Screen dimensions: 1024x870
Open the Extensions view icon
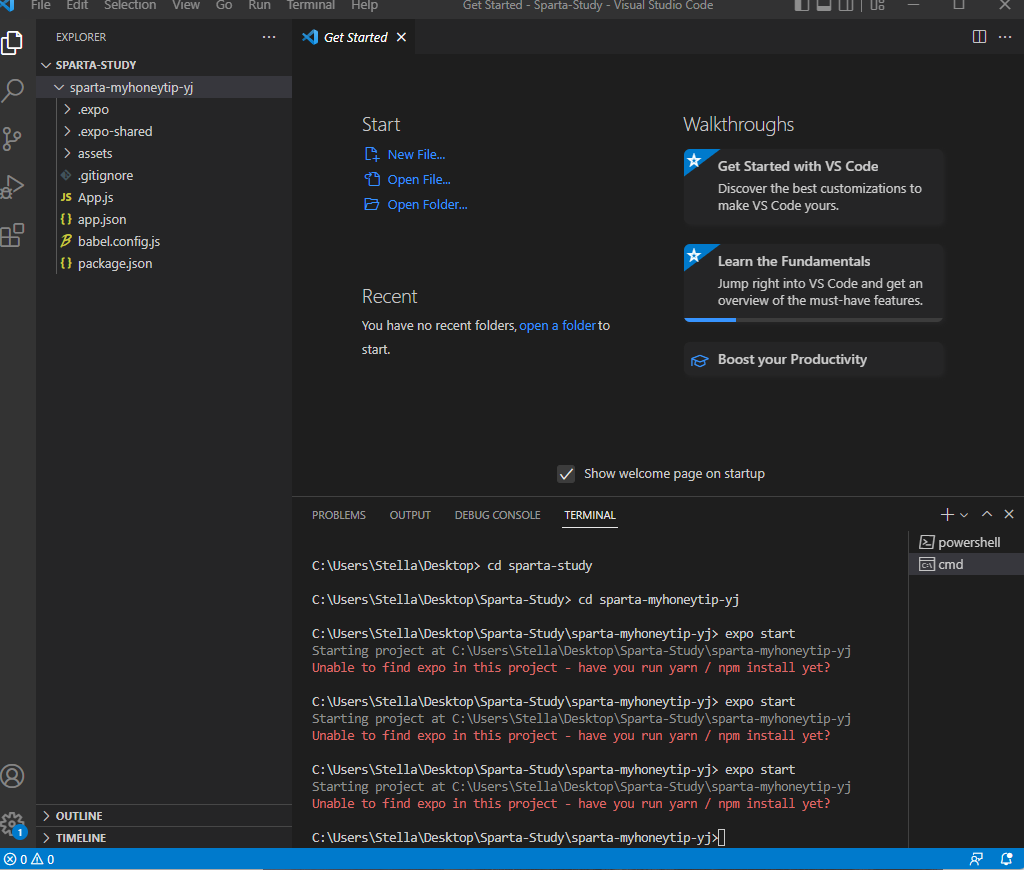click(12, 235)
